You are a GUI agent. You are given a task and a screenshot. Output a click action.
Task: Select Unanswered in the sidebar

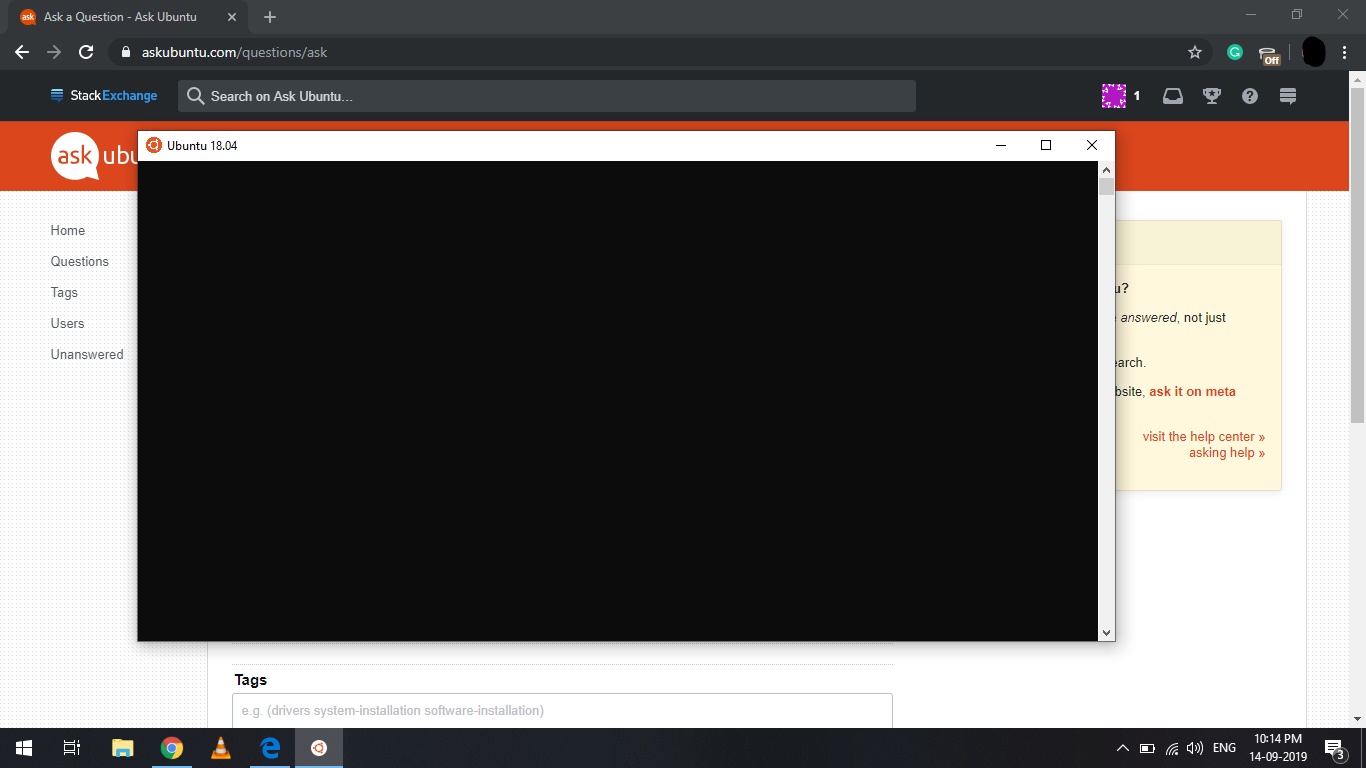87,354
